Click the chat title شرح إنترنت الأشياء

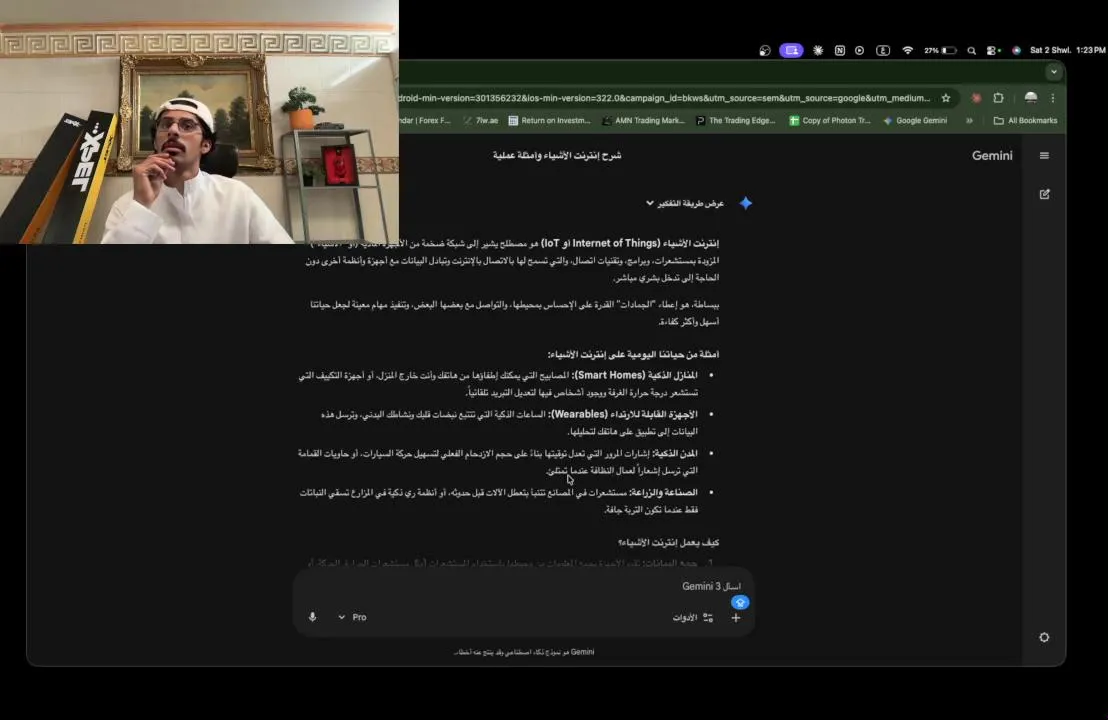pyautogui.click(x=557, y=155)
